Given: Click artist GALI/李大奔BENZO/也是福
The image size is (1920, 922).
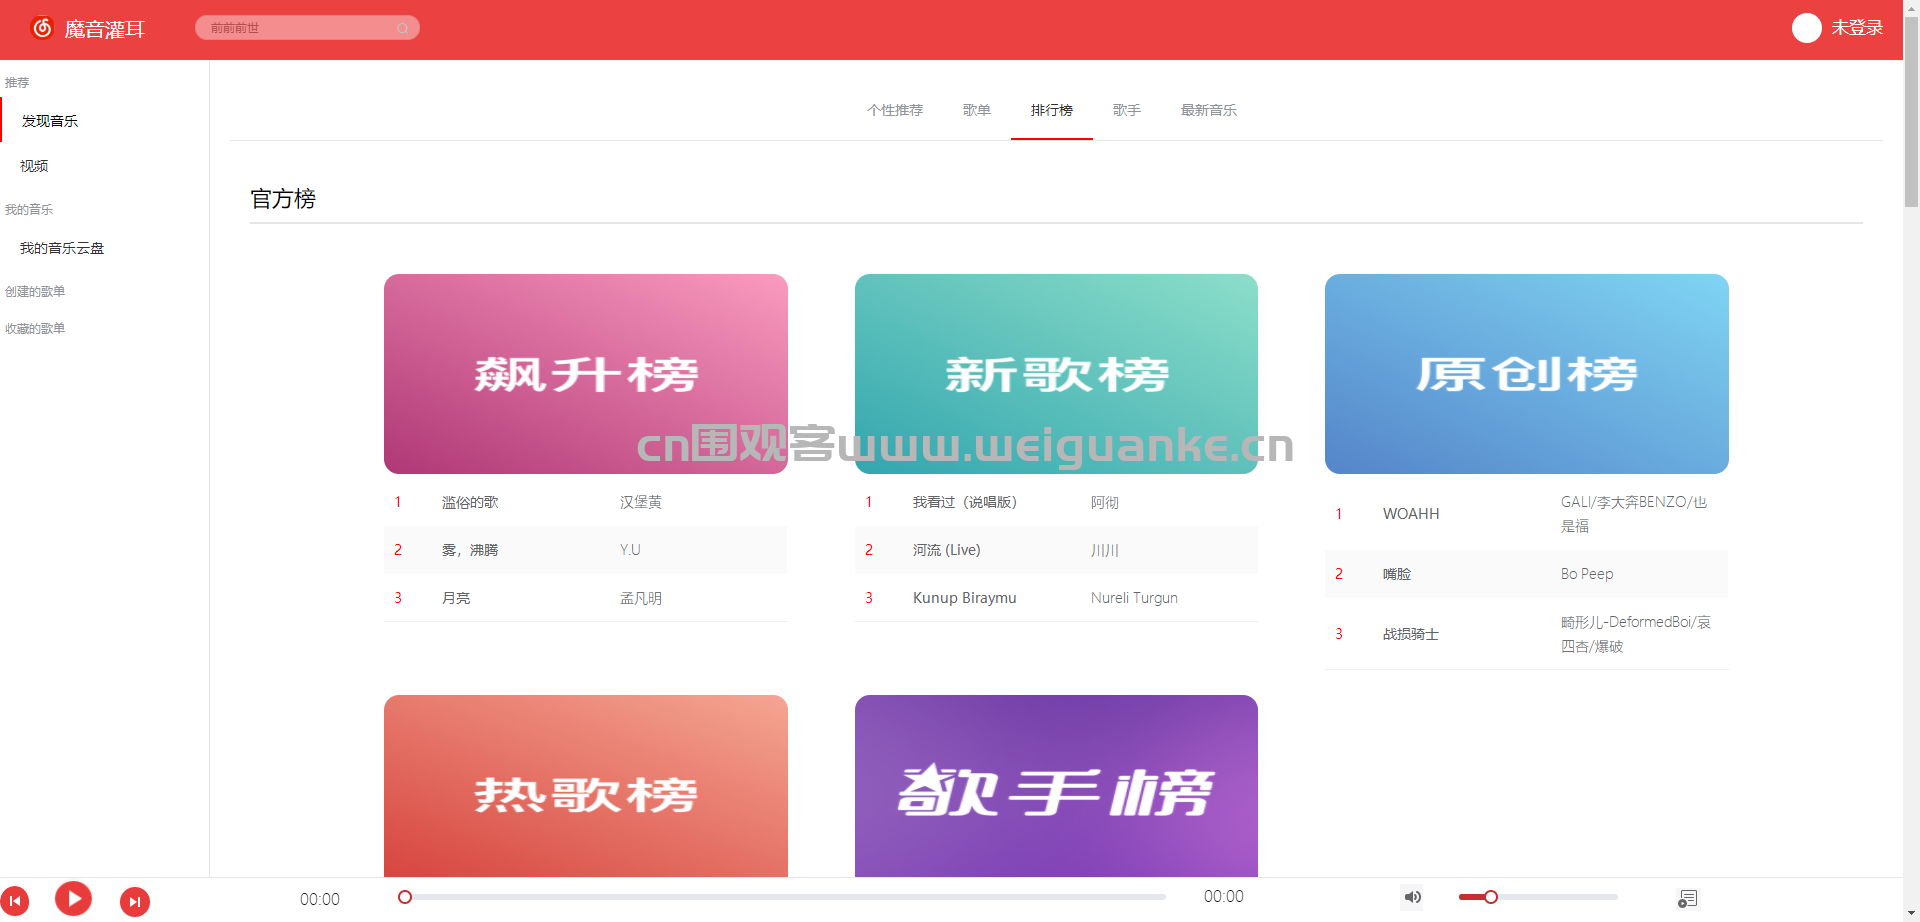Looking at the screenshot, I should 1634,514.
